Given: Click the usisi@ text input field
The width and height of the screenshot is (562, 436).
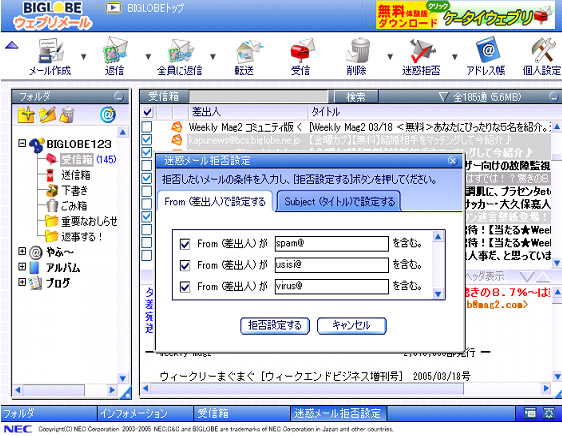Looking at the screenshot, I should (332, 265).
